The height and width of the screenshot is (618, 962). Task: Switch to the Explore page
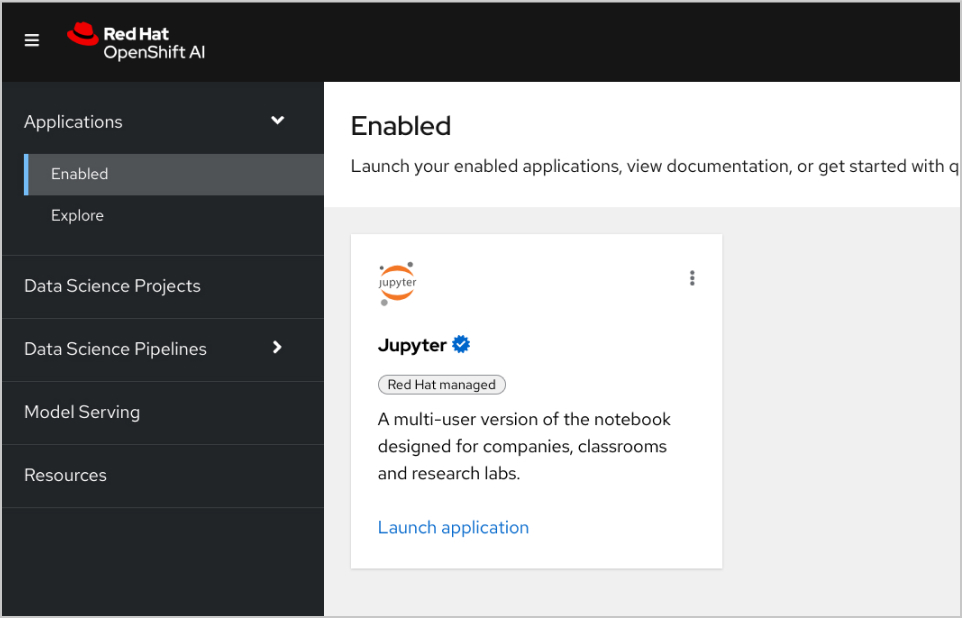pos(77,215)
